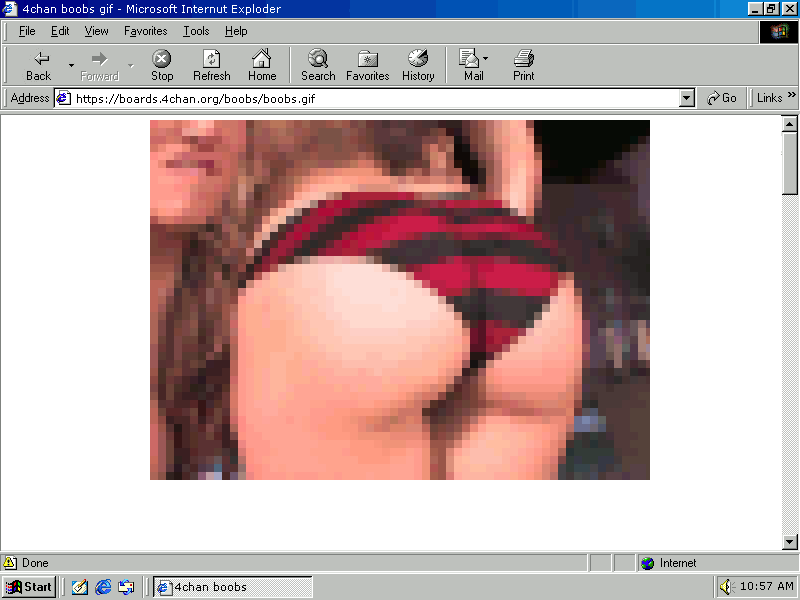Click the Back navigation button
This screenshot has height=600, width=800.
38,65
